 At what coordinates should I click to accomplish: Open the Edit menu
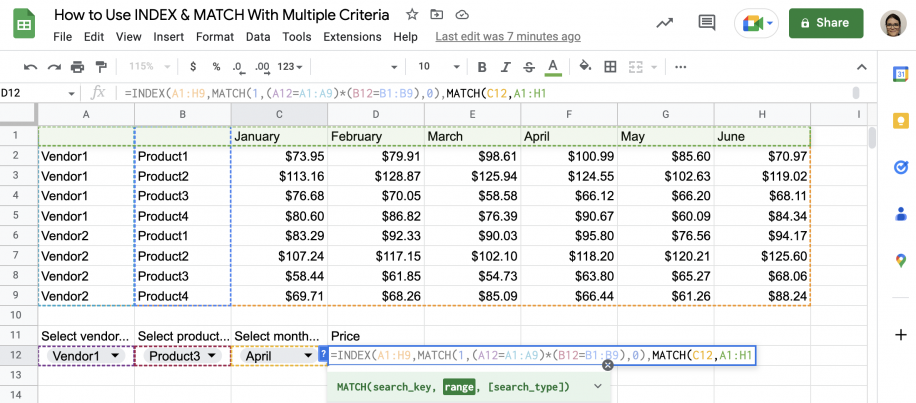(93, 37)
